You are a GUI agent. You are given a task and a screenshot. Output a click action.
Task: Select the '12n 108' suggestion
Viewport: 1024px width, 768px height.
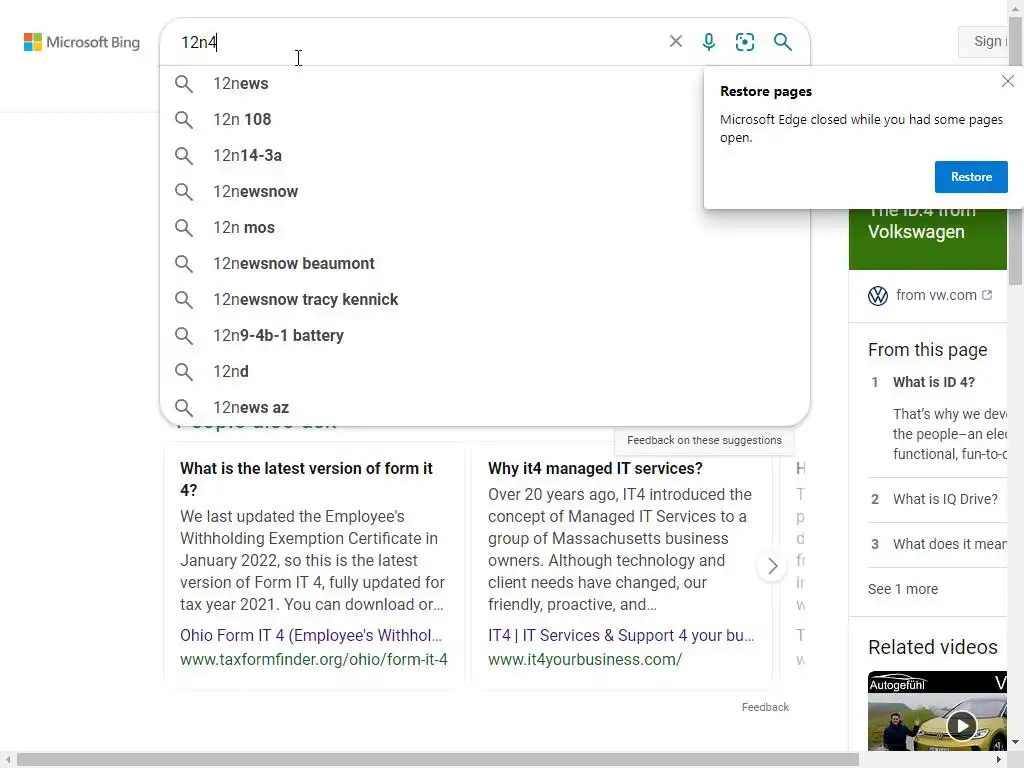pos(485,120)
